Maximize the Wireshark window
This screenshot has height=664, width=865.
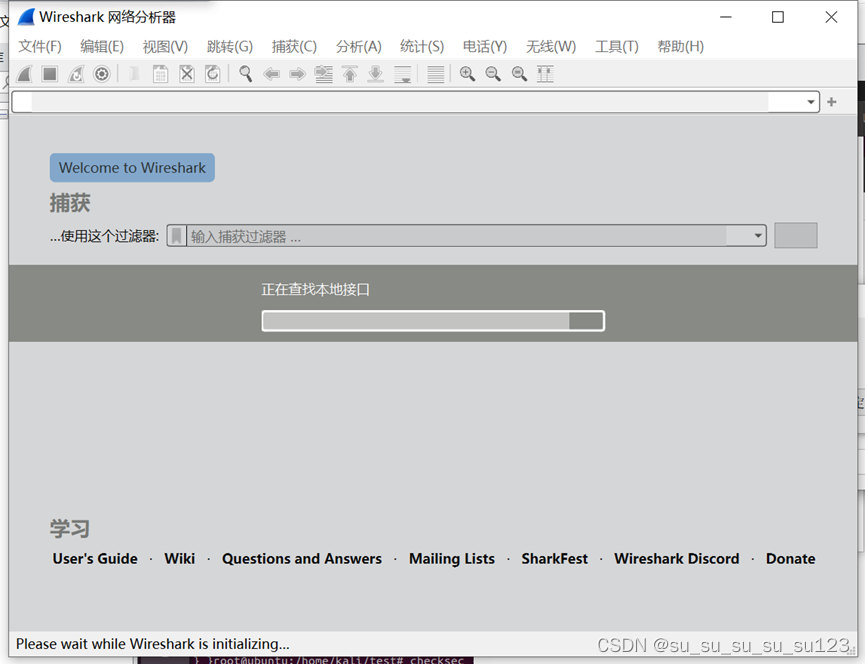pyautogui.click(x=778, y=17)
